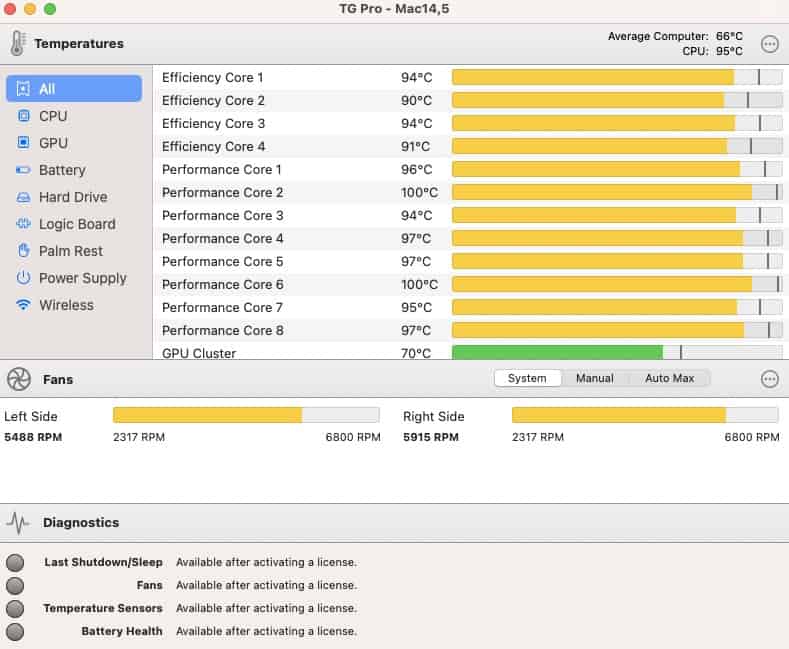Select the Performance Core 5 row

tap(470, 262)
